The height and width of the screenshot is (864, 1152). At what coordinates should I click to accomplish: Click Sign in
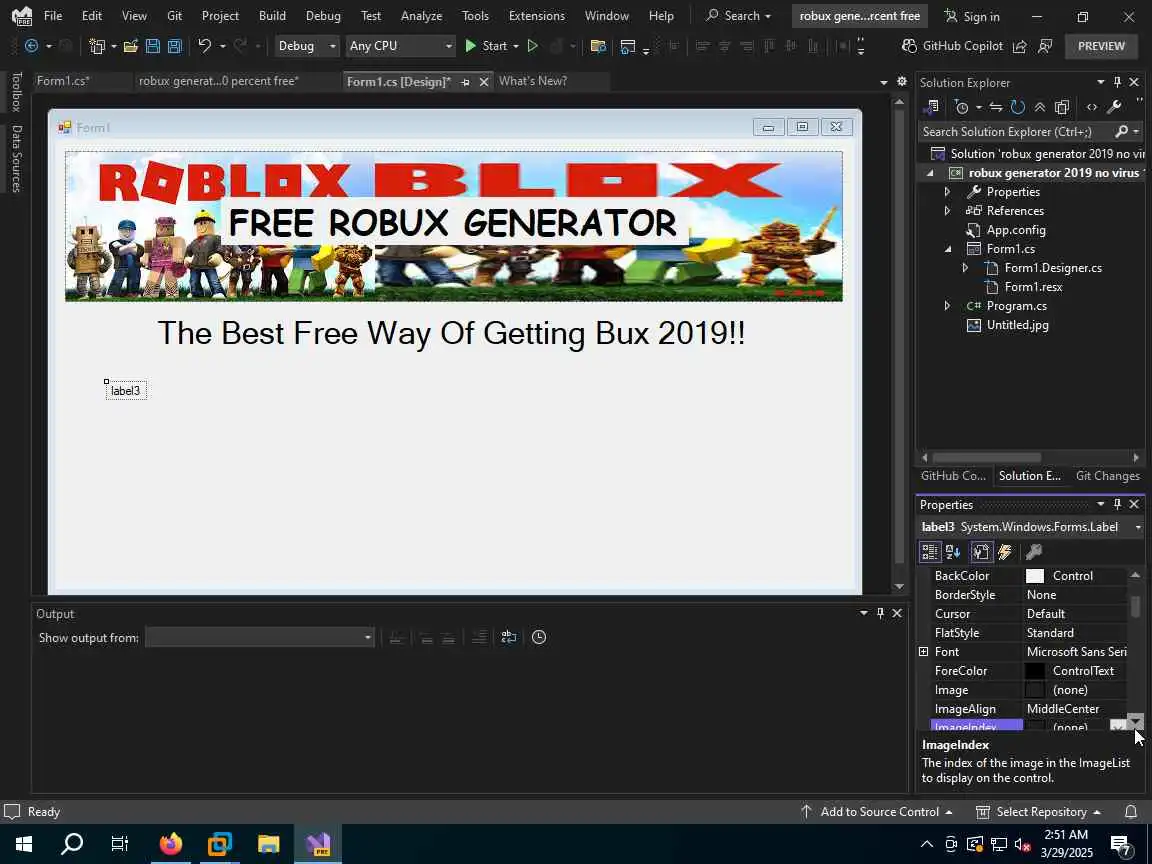coord(971,16)
